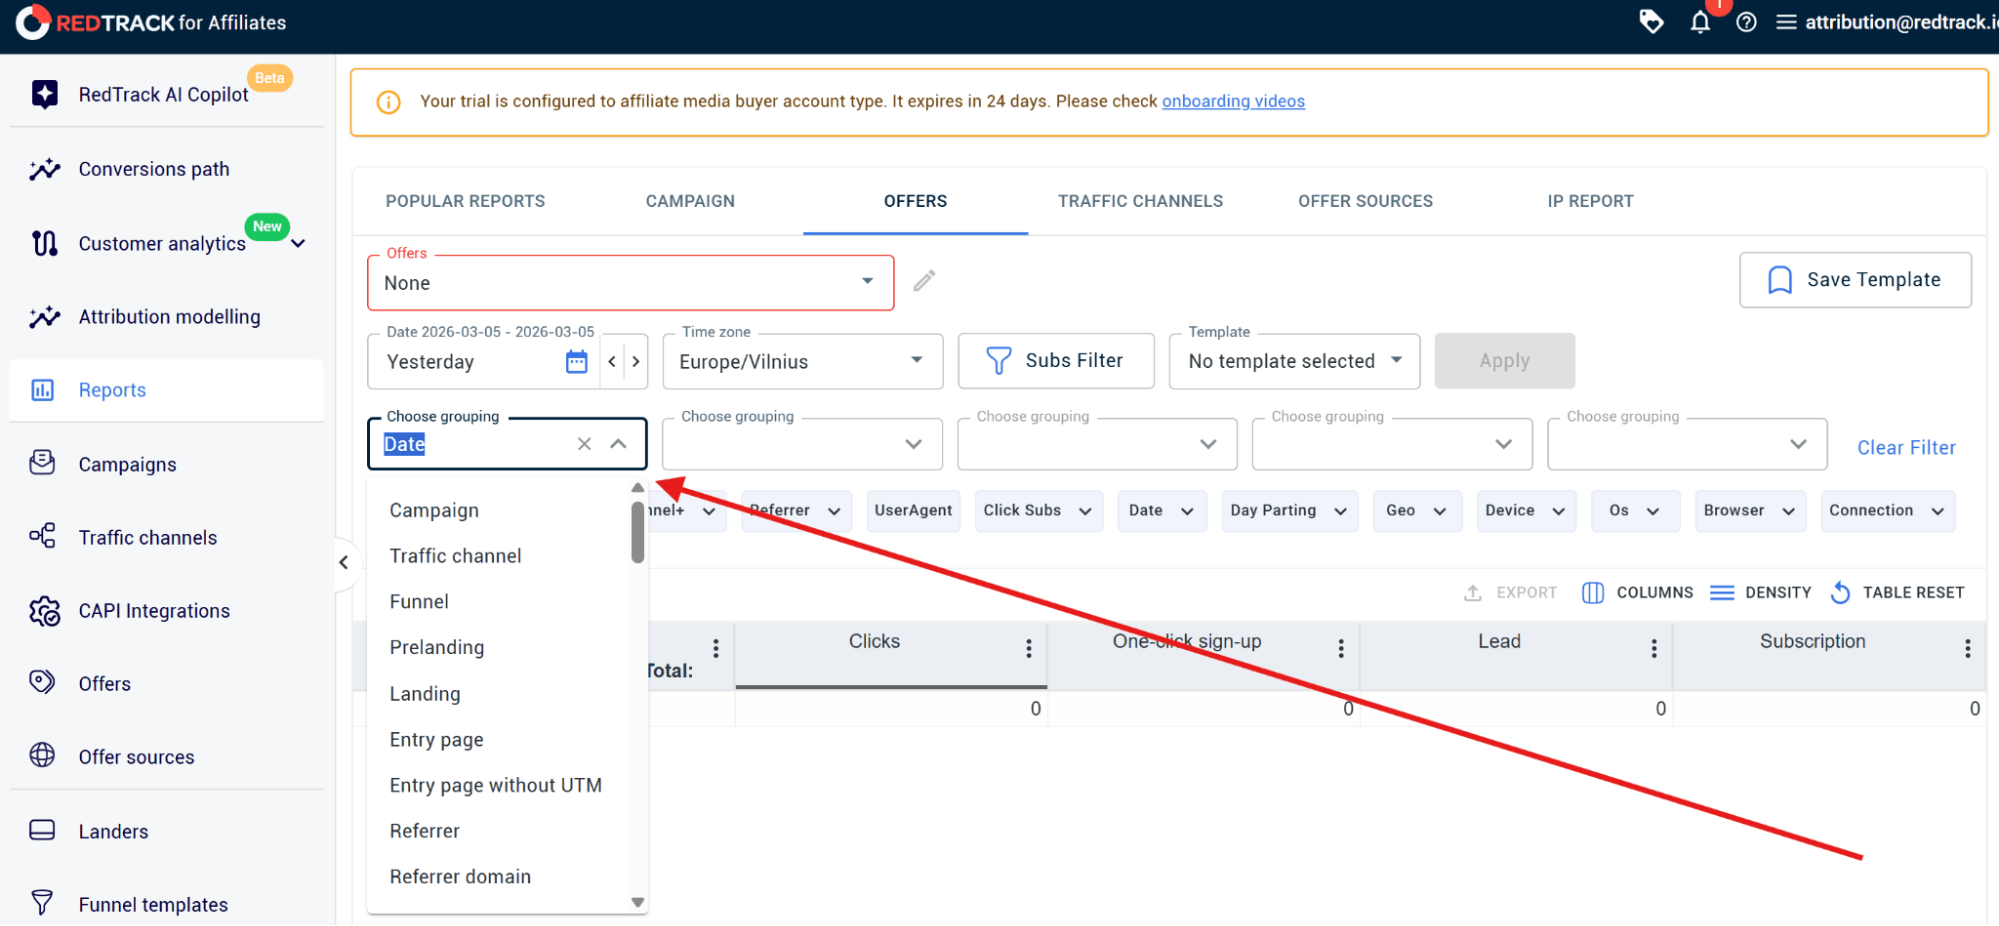This screenshot has height=926, width=1999.
Task: Switch to the Campaign tab
Action: (x=690, y=201)
